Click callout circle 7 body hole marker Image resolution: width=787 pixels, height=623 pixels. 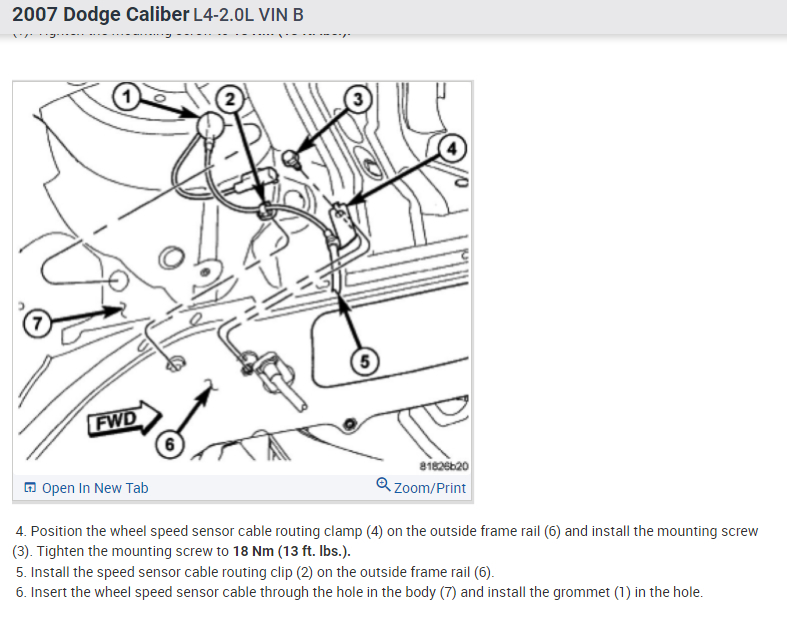[x=37, y=323]
